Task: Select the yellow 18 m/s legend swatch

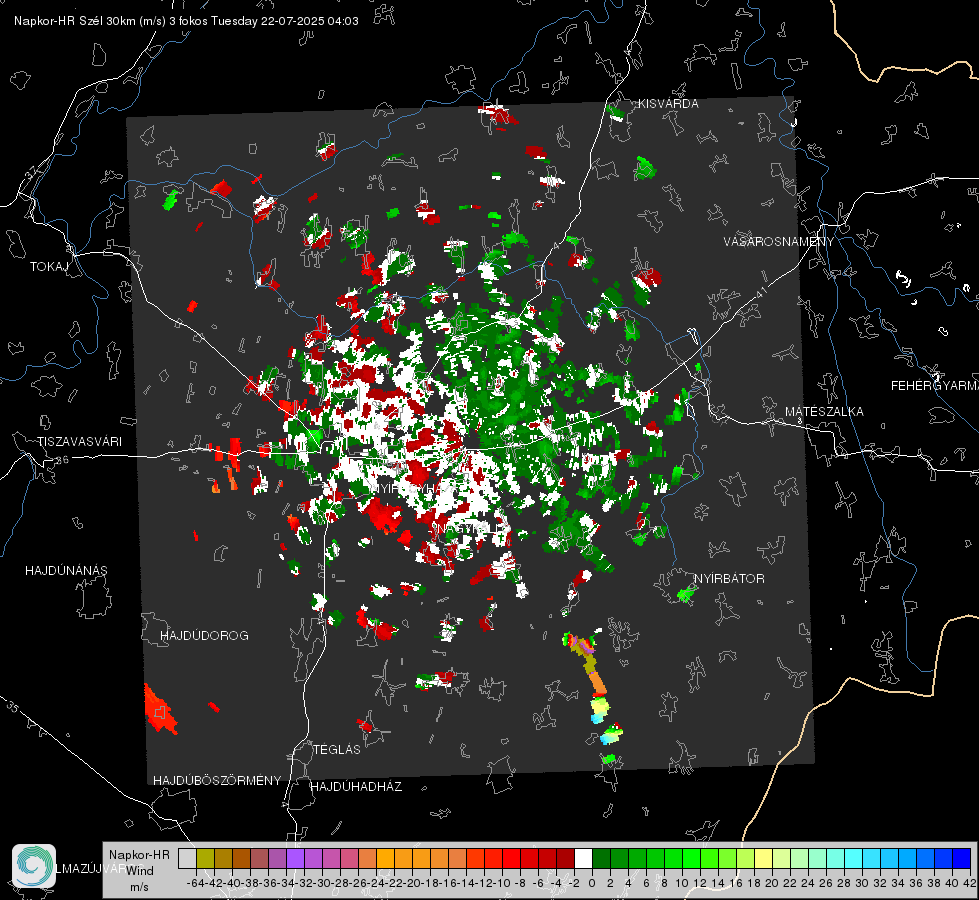Action: (x=763, y=858)
